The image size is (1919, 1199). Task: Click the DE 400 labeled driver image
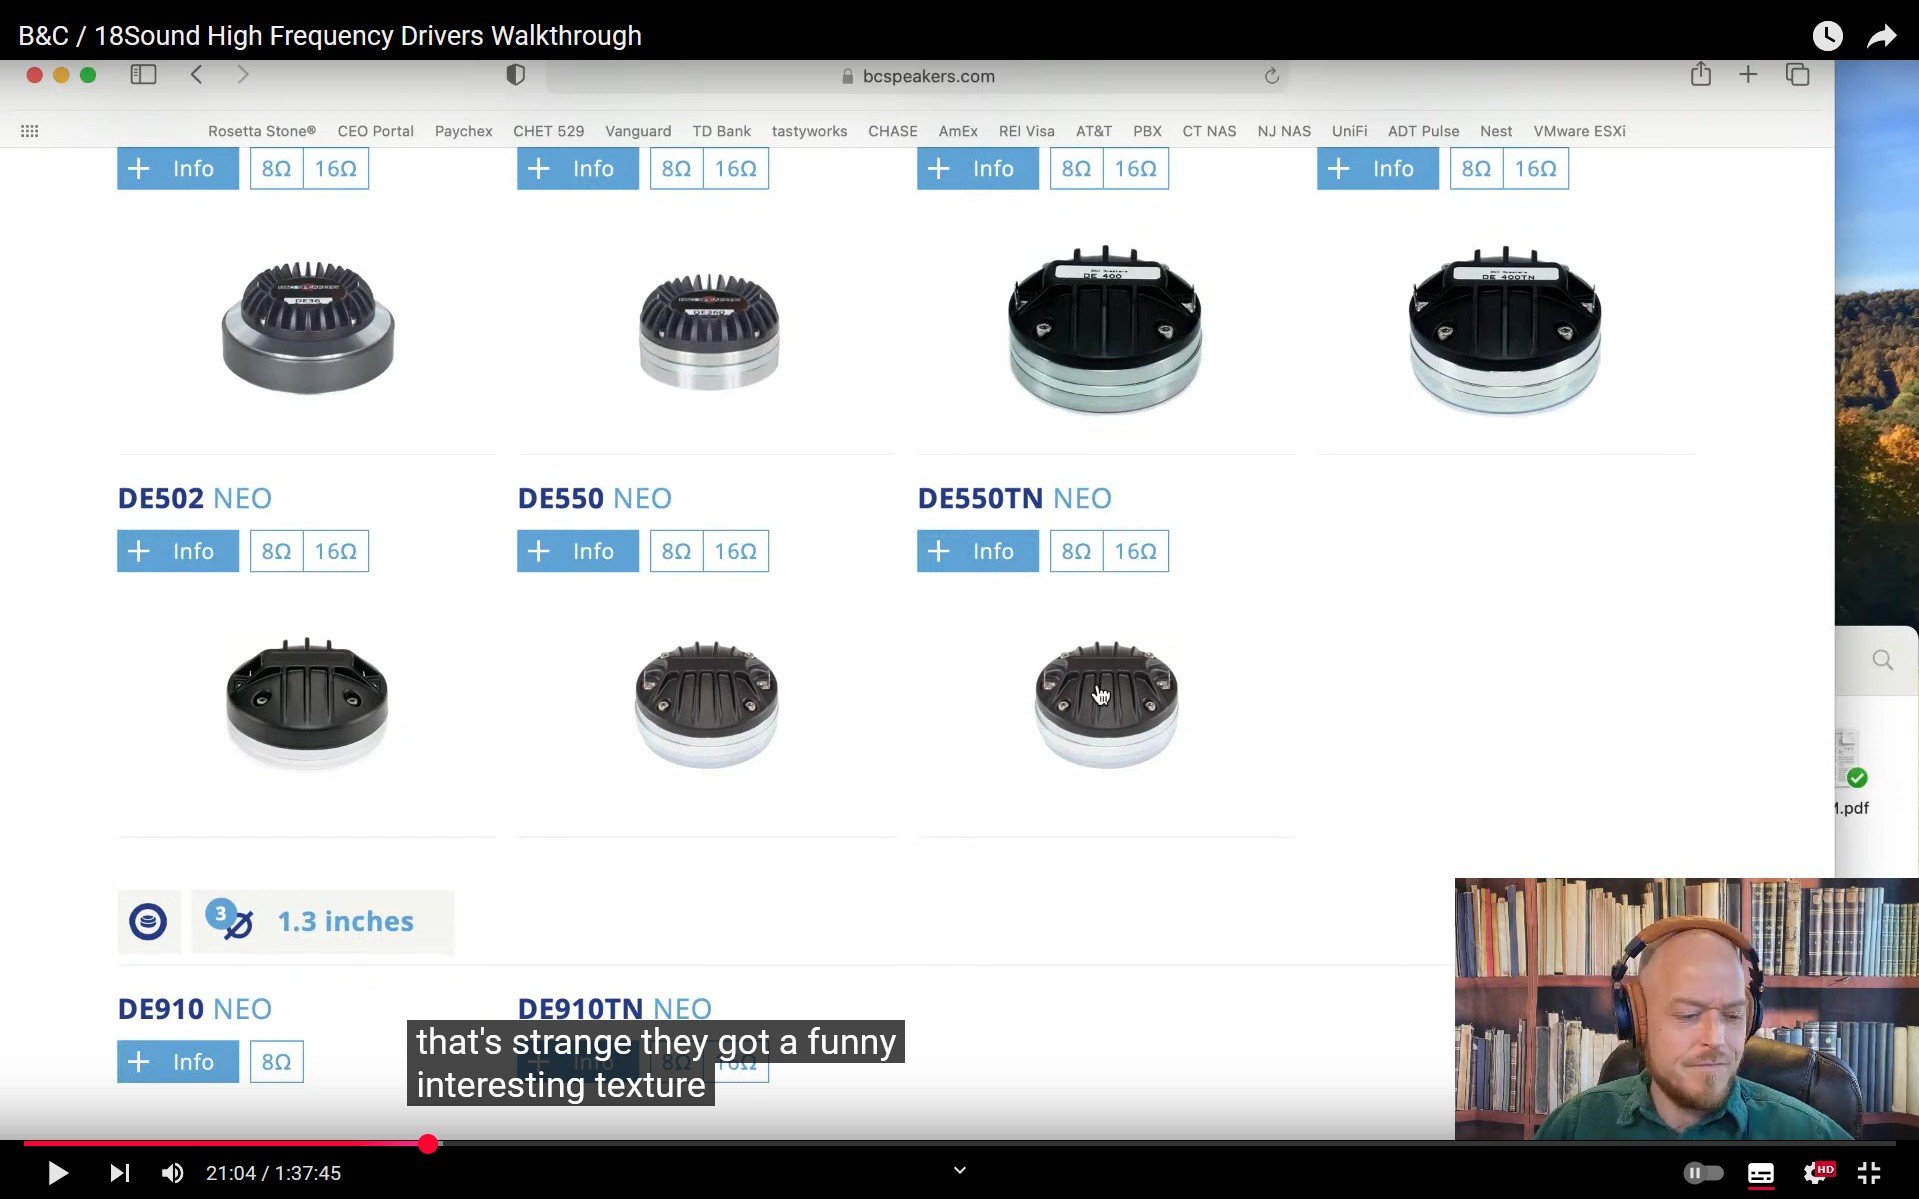point(1105,328)
